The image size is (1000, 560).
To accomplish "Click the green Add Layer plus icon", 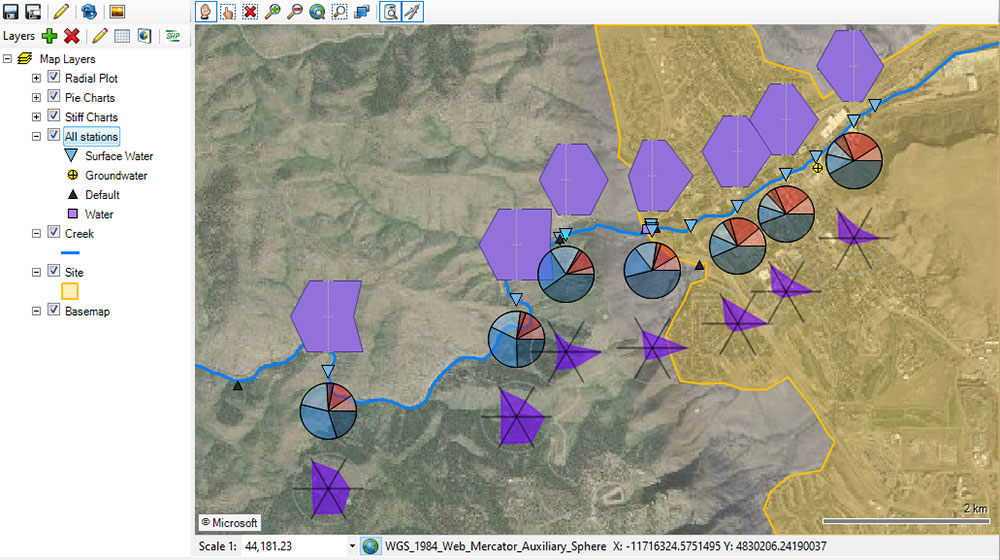I will tap(49, 36).
